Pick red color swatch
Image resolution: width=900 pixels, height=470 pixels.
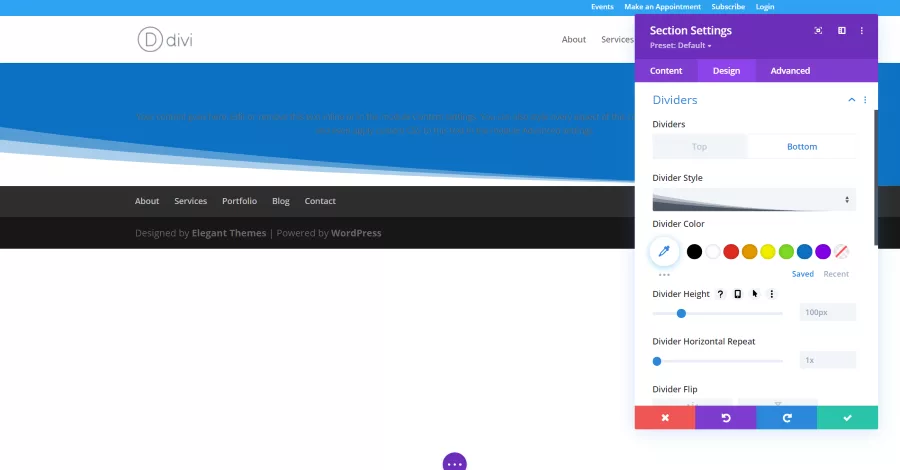(731, 251)
